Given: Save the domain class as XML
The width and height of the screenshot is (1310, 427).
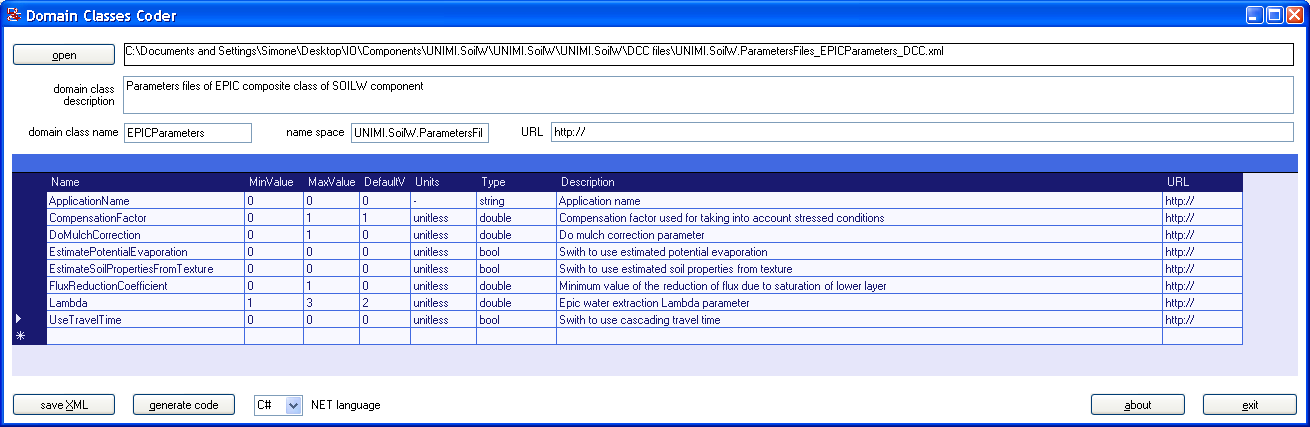Looking at the screenshot, I should (x=64, y=405).
